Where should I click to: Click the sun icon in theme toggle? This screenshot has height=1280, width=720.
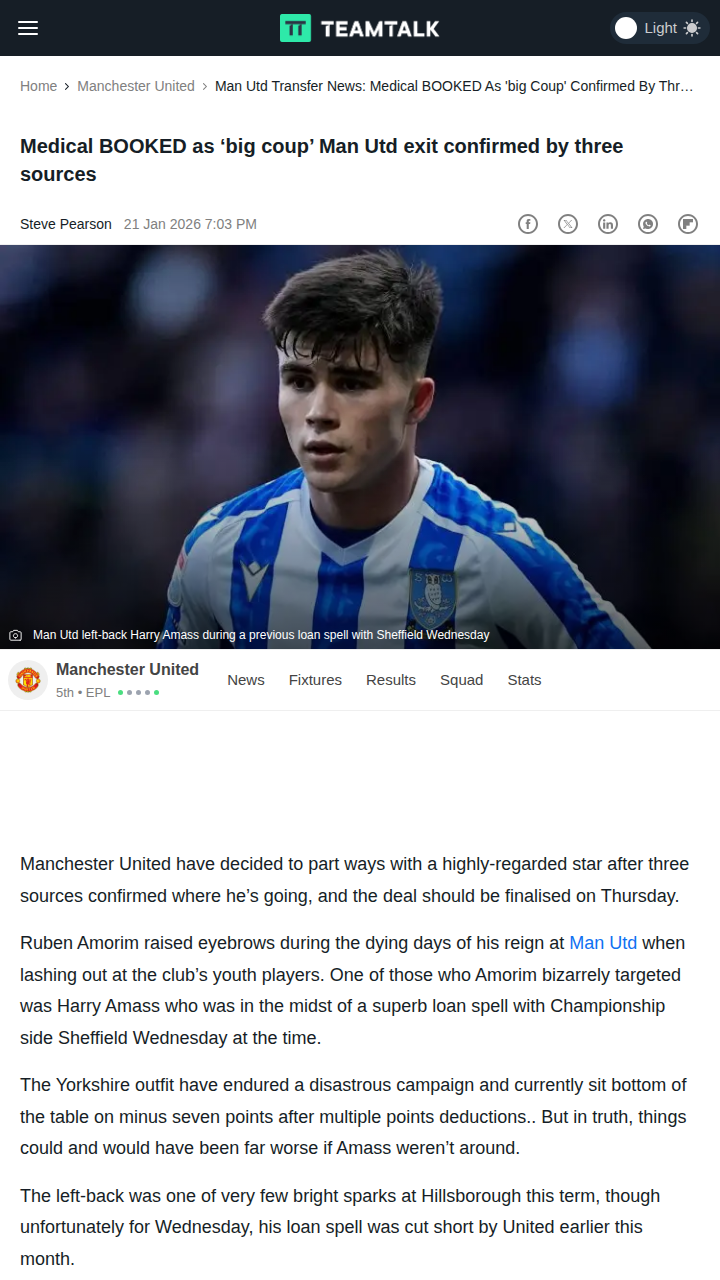(692, 28)
